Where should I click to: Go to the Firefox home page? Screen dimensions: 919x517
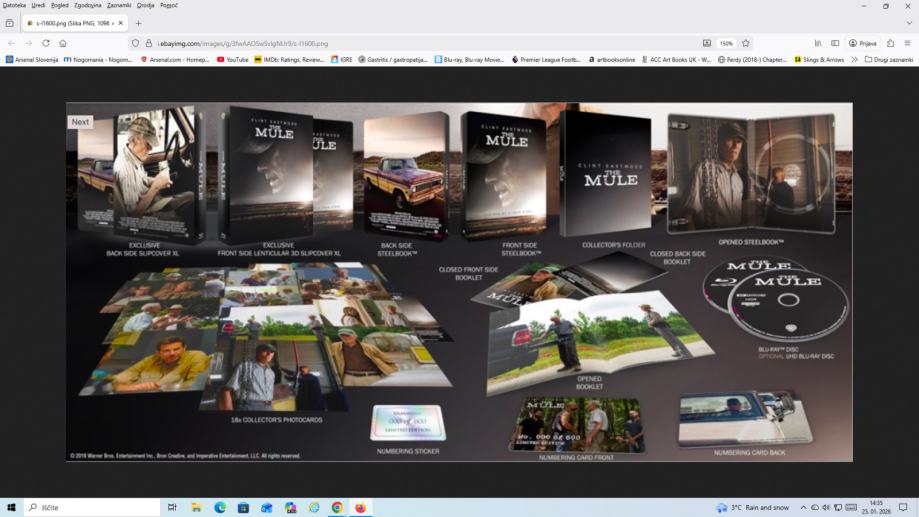coord(63,43)
